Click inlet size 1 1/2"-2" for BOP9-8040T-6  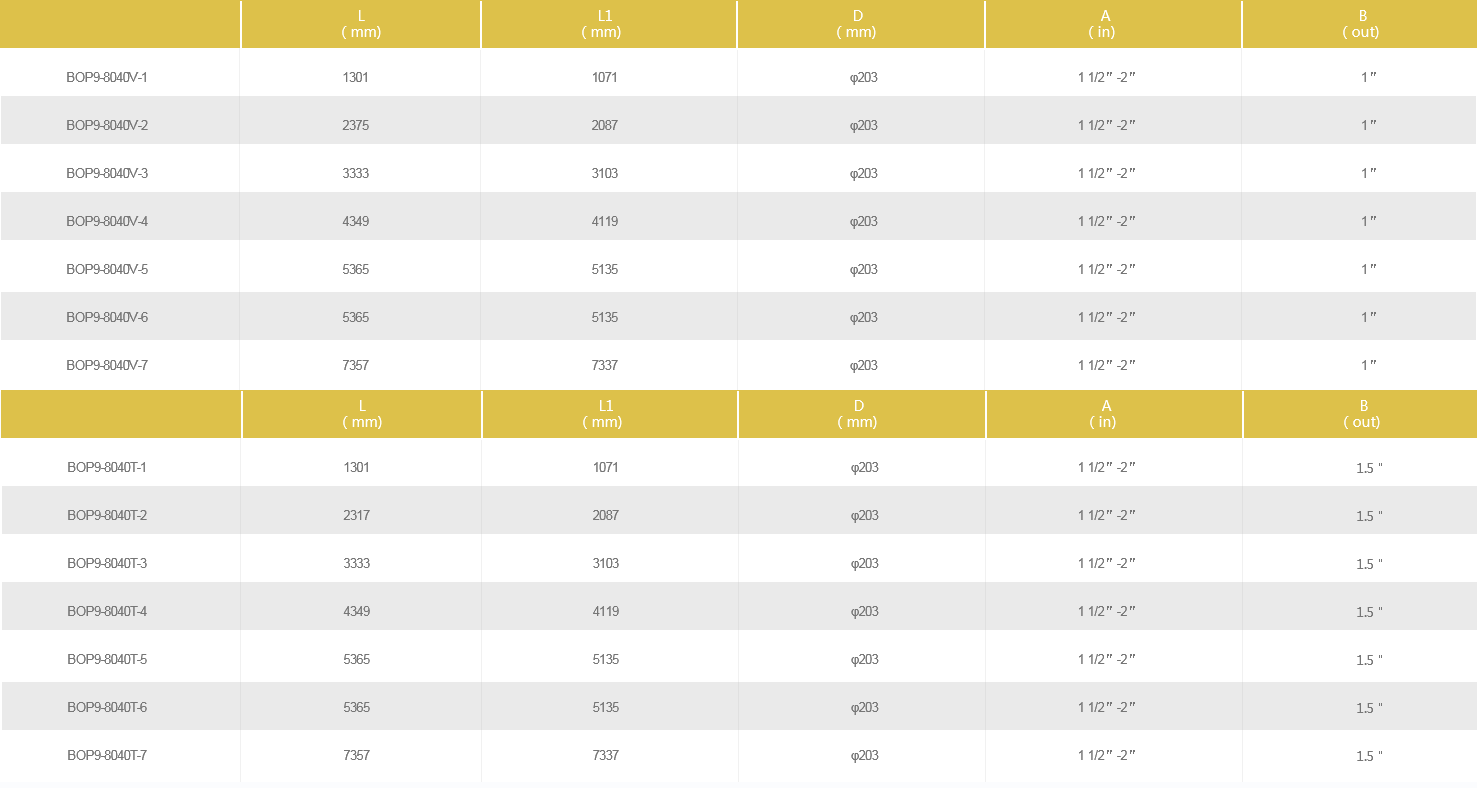point(1107,708)
